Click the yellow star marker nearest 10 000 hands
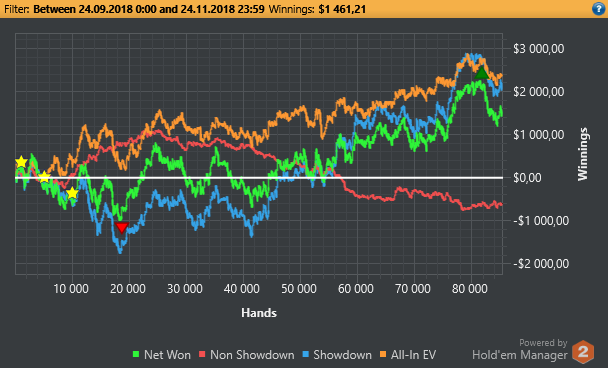608x368 pixels. point(72,193)
